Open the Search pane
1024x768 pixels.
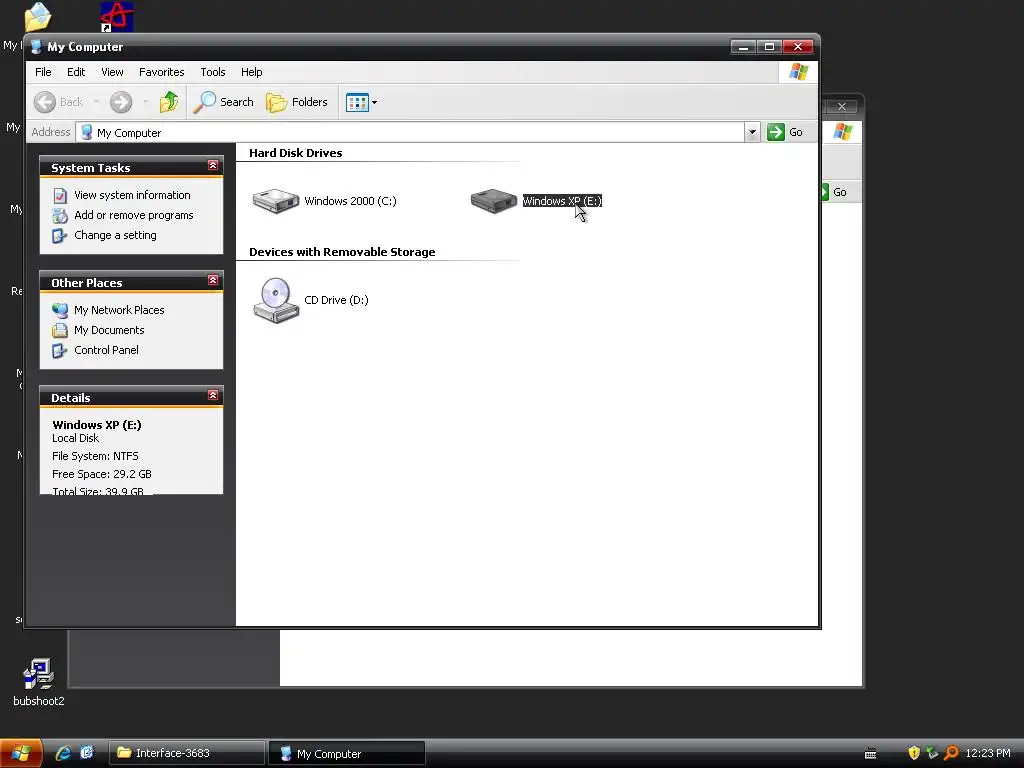223,102
